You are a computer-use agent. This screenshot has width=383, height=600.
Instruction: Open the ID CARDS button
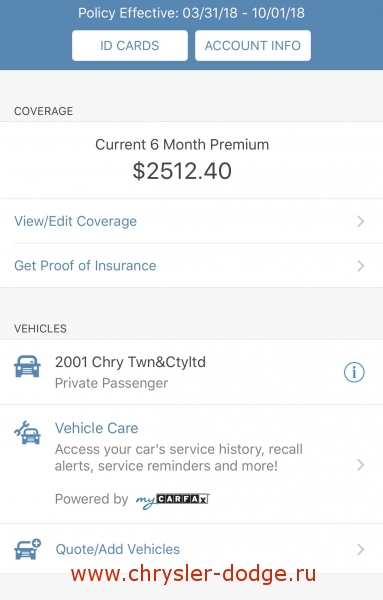click(130, 46)
